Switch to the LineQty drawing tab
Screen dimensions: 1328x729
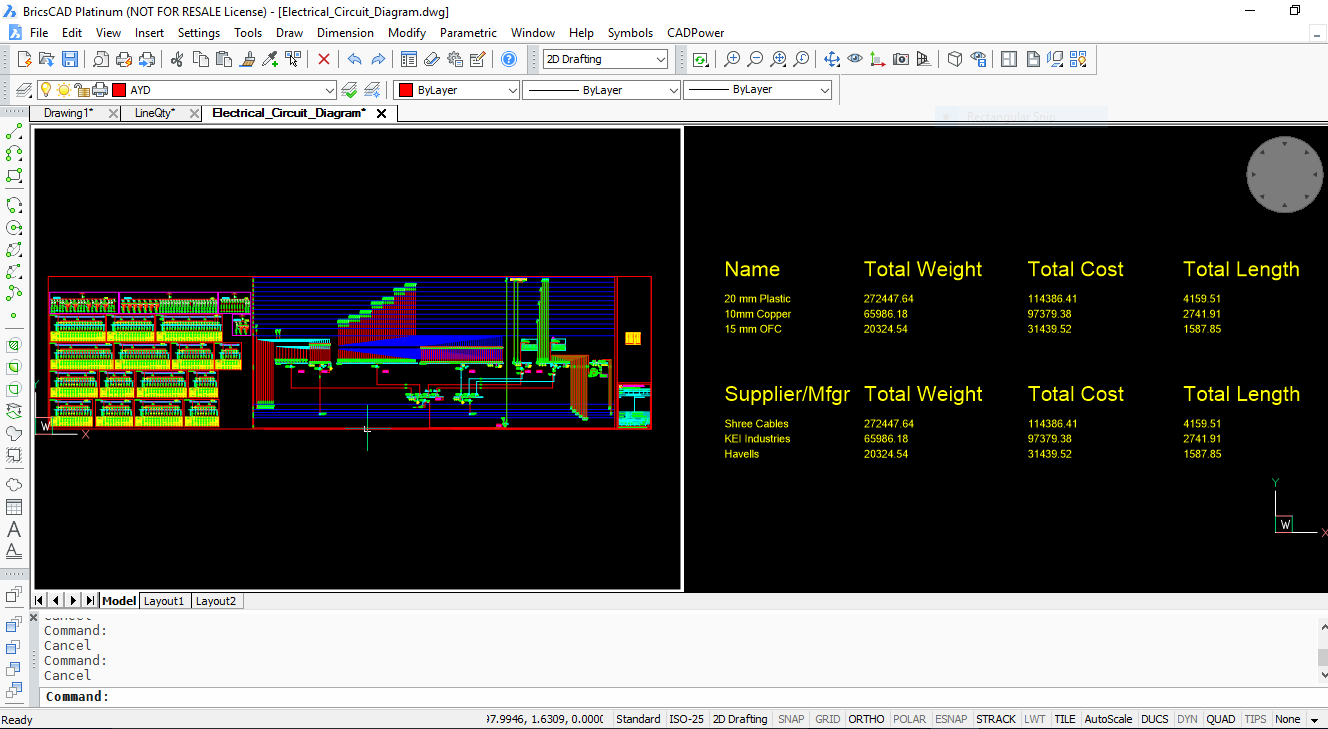(154, 113)
